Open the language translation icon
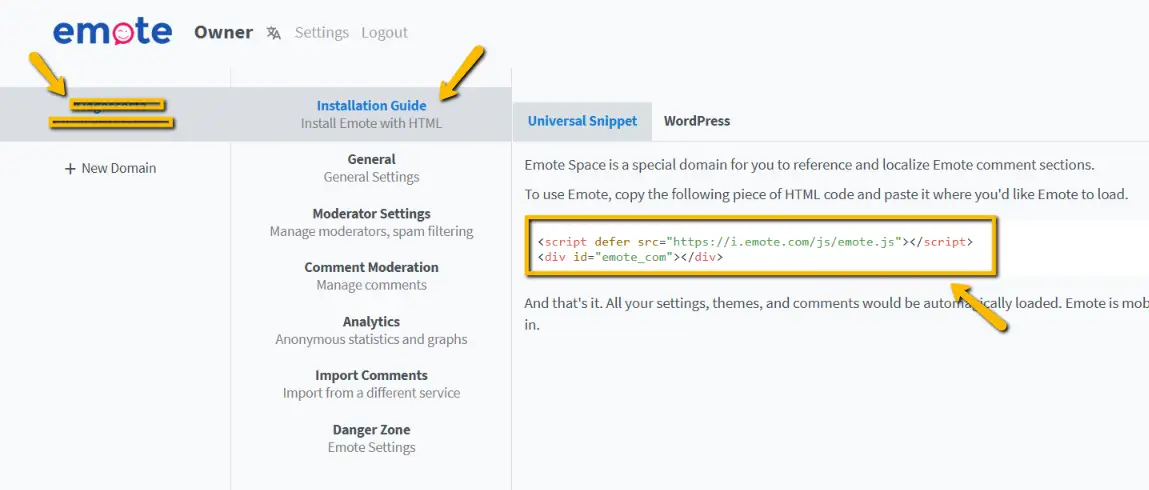 tap(274, 33)
